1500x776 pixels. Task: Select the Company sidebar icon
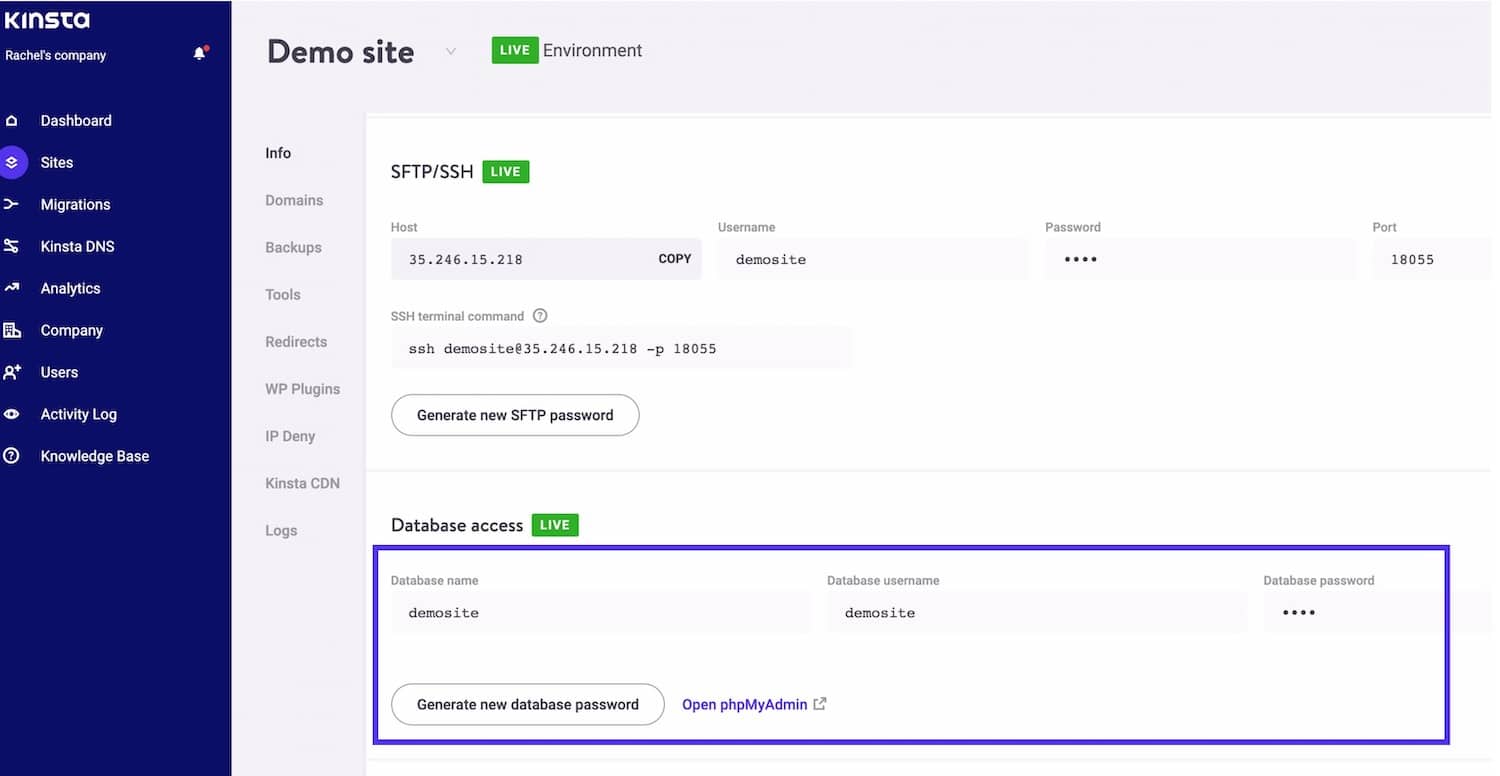coord(71,330)
